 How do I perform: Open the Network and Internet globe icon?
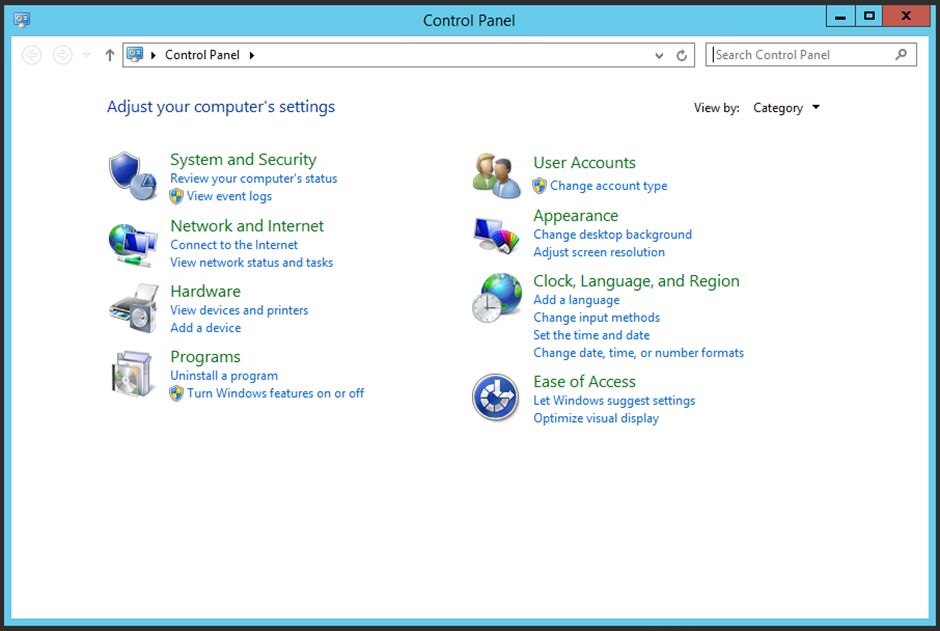[x=133, y=244]
